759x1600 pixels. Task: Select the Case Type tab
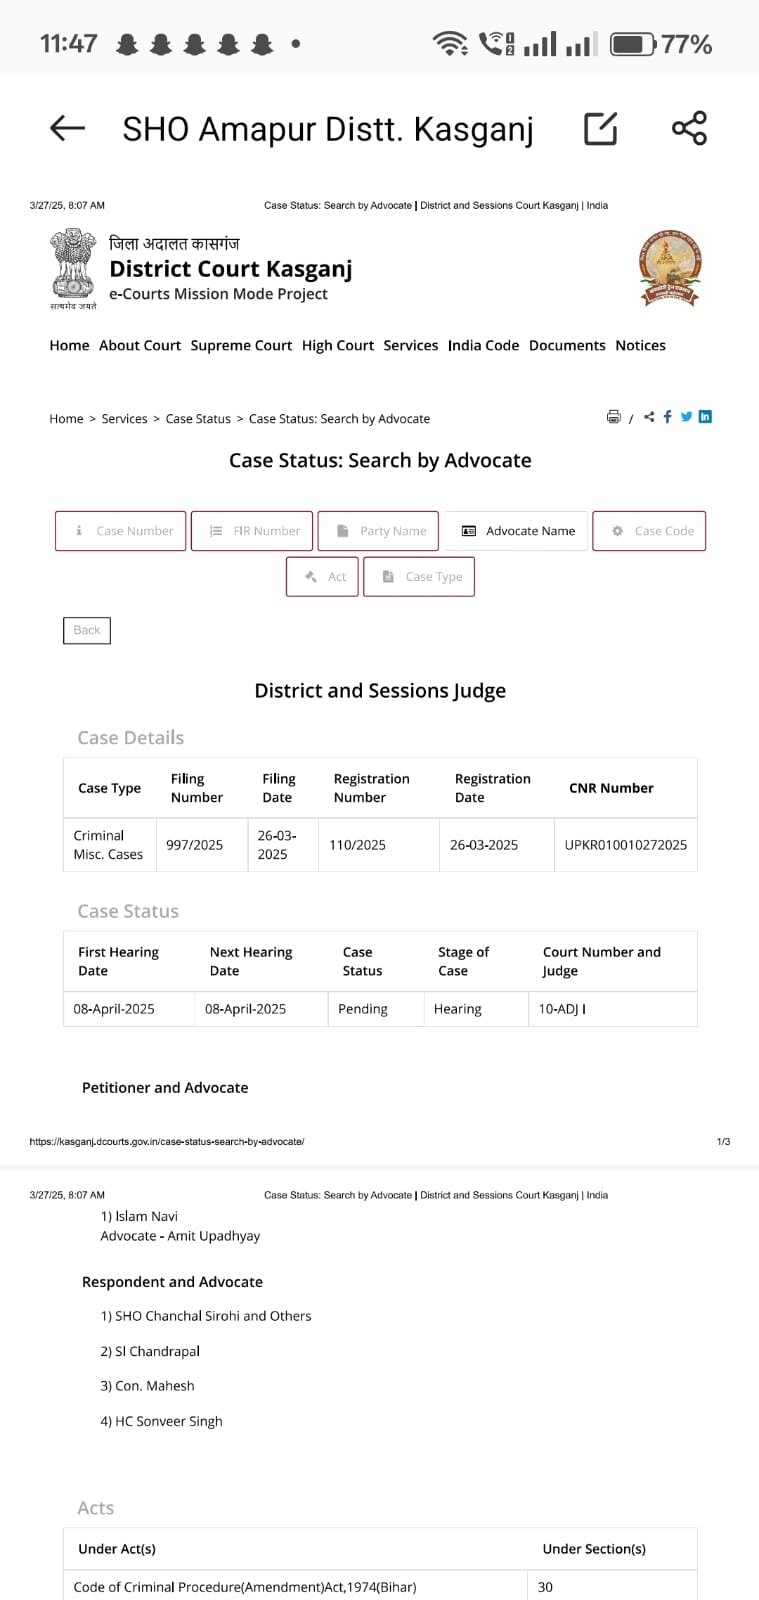[x=419, y=577]
